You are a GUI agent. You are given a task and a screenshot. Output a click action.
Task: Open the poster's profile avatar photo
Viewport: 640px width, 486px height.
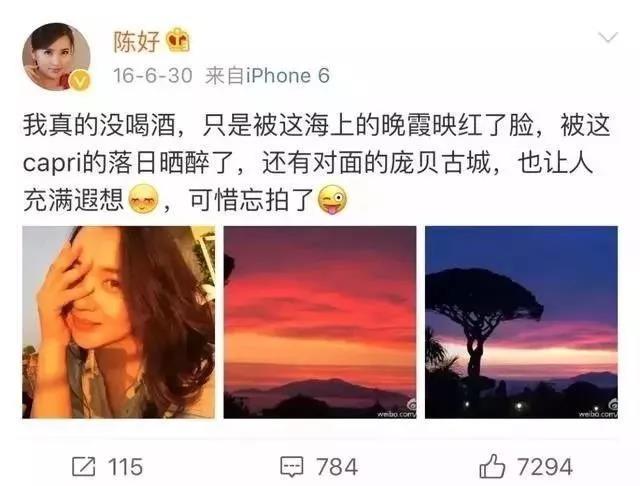[56, 56]
